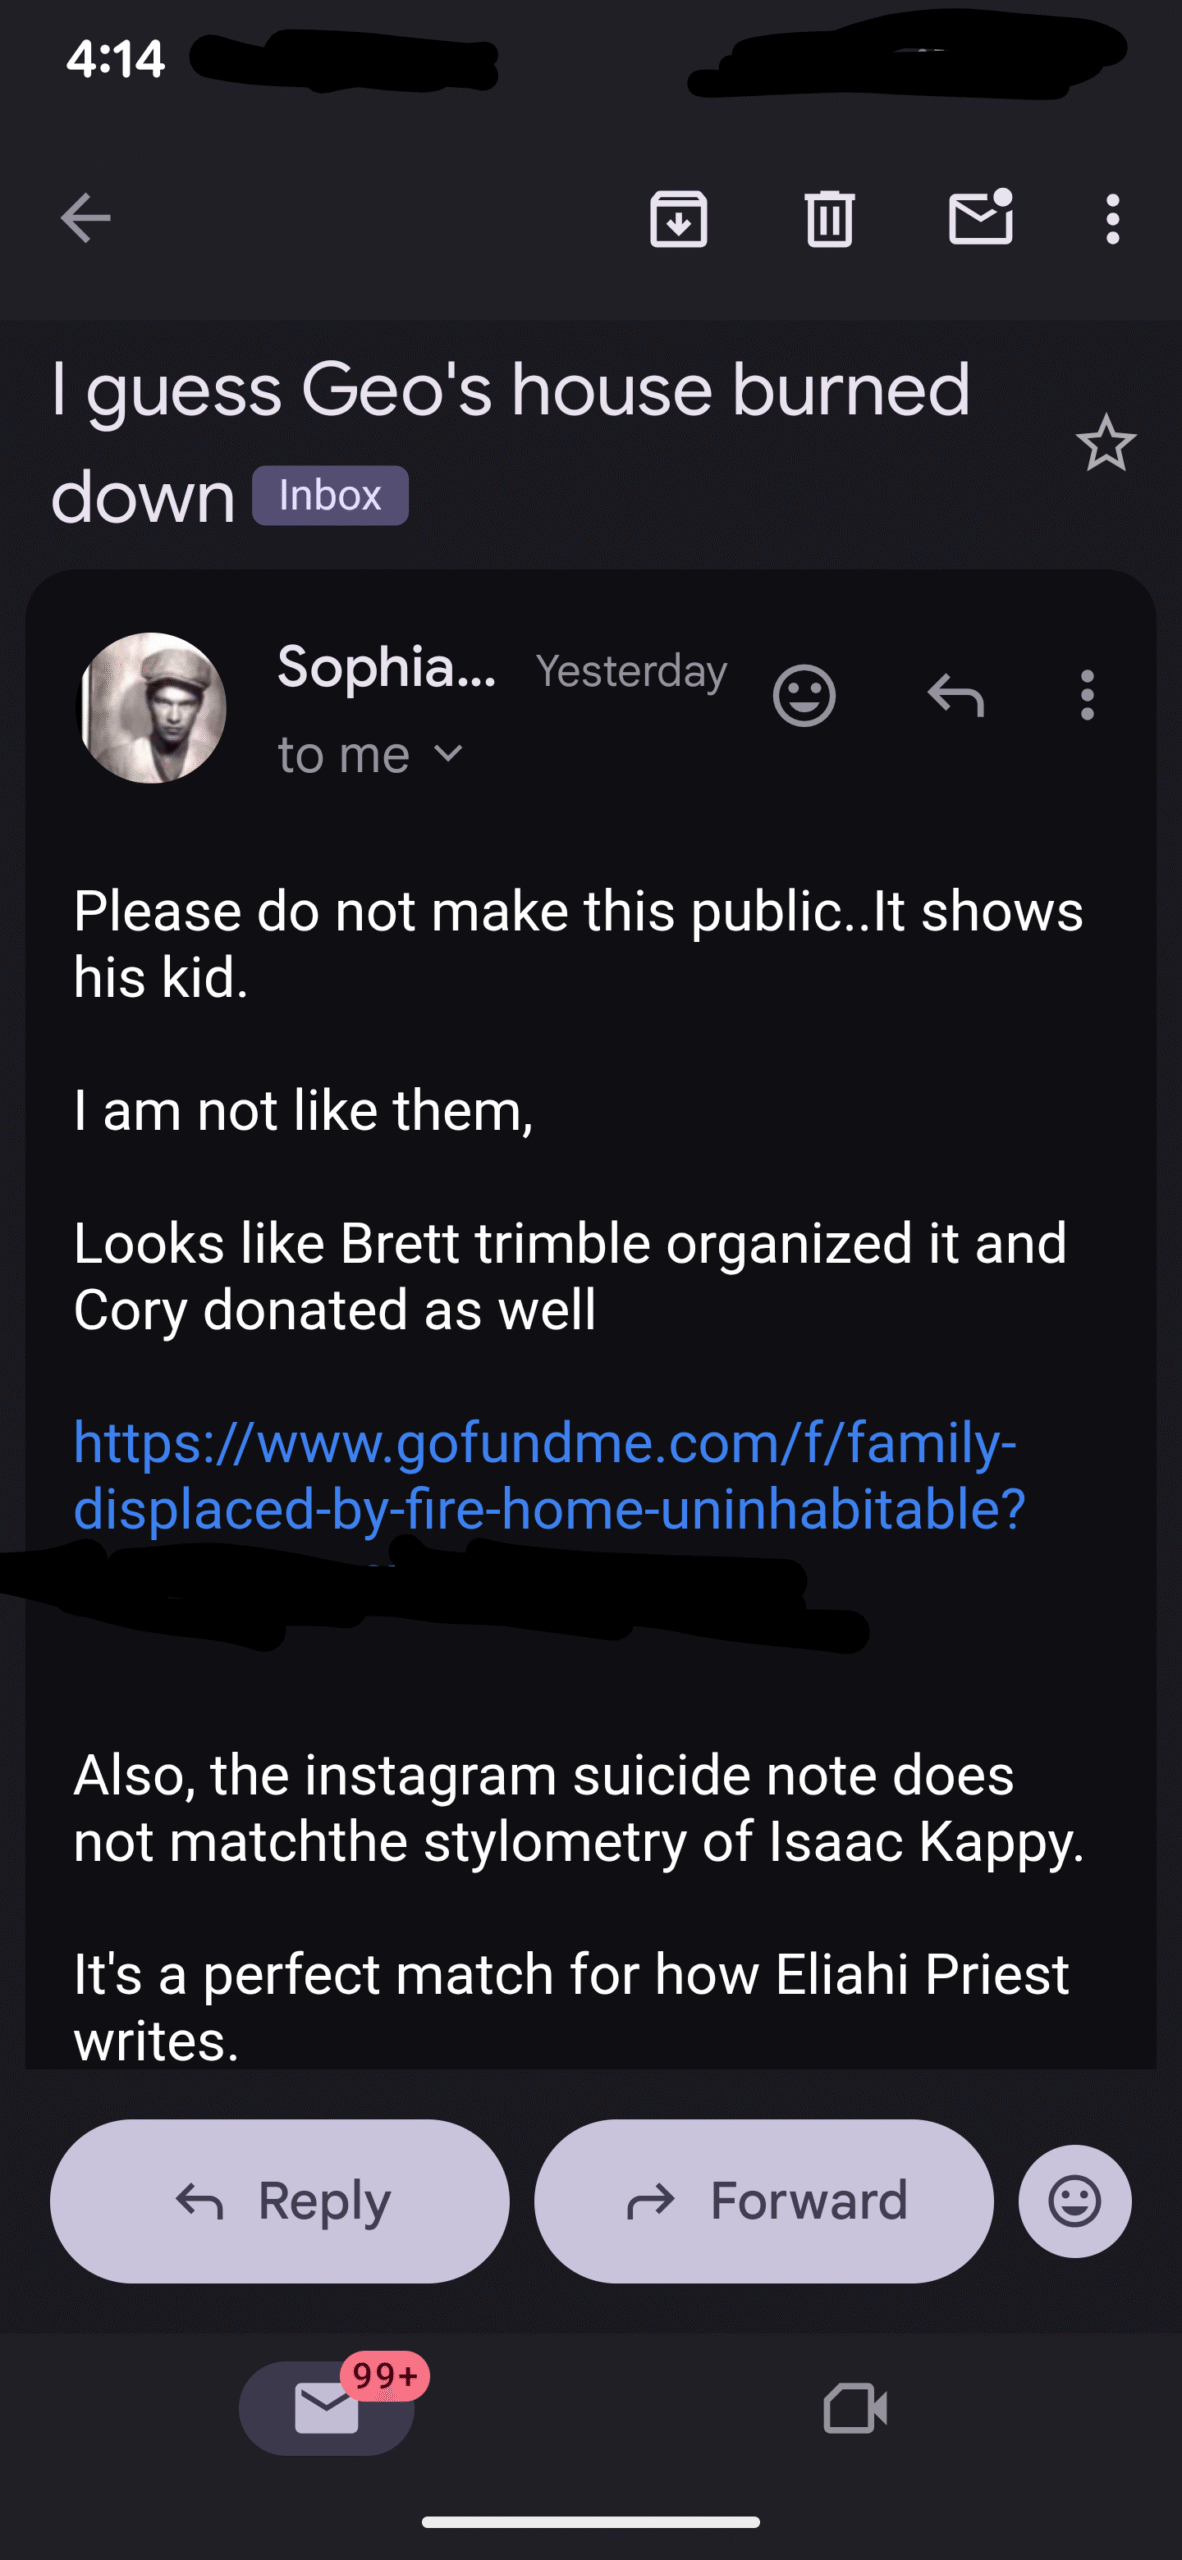
Task: Tap the reply arrow in message header
Action: click(x=956, y=695)
